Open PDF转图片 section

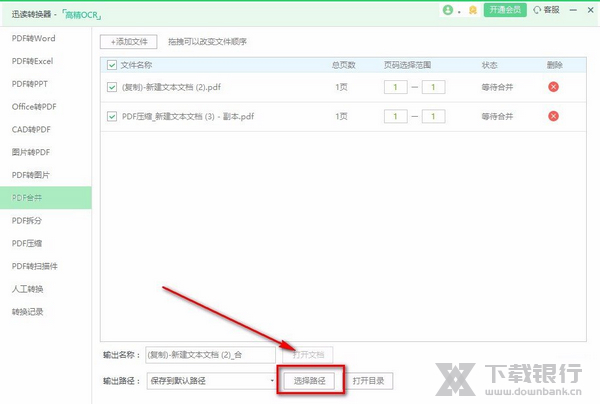coord(31,175)
